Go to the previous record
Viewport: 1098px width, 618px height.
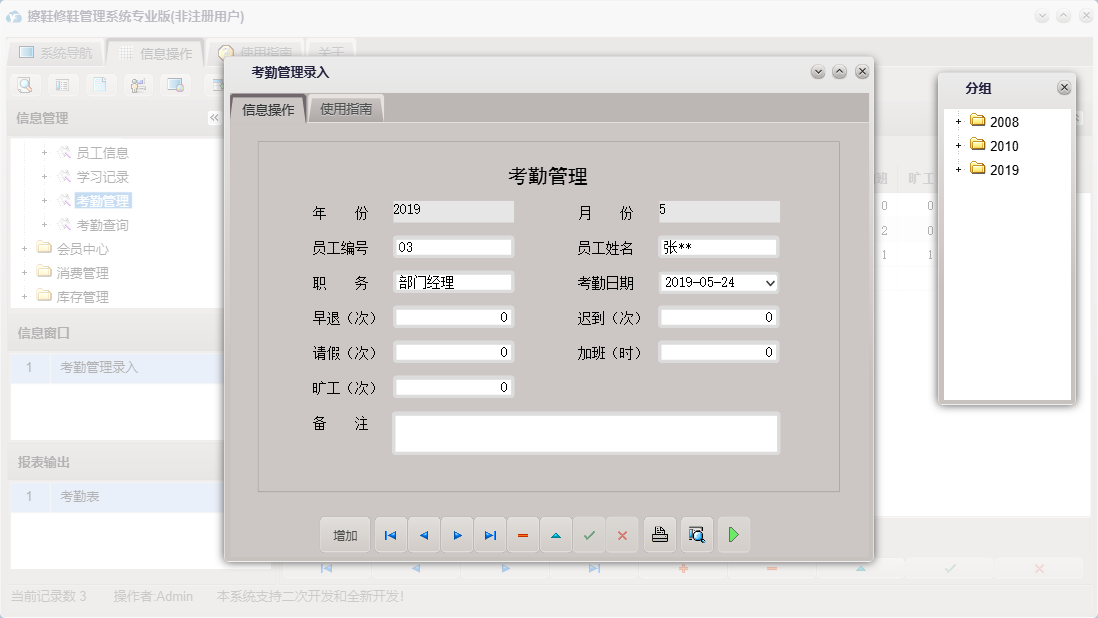pos(423,535)
